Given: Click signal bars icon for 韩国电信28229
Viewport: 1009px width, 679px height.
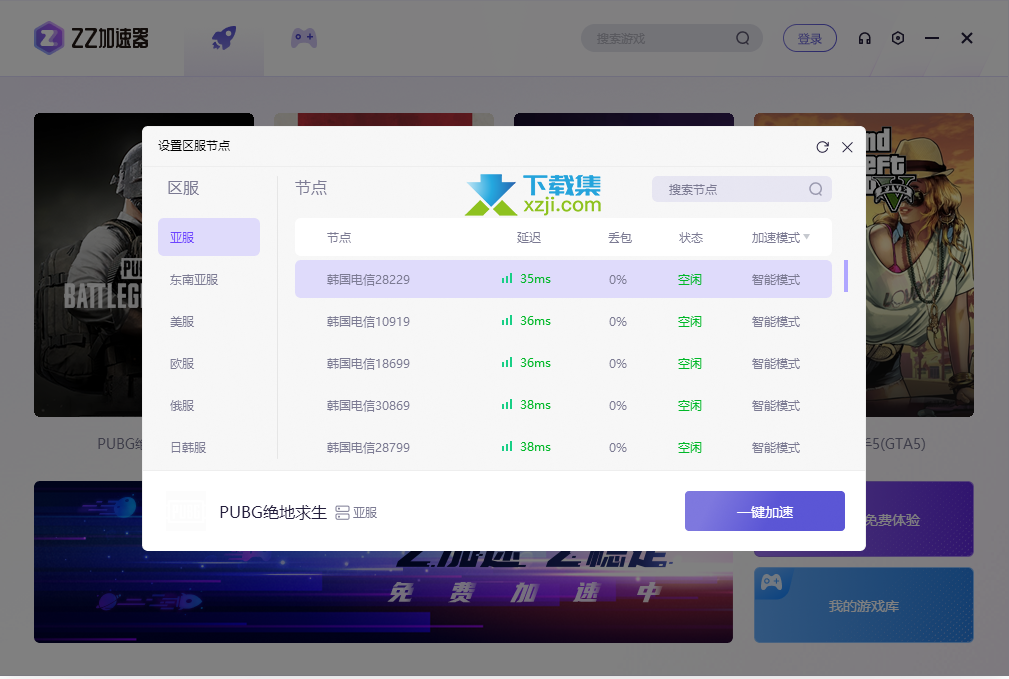Looking at the screenshot, I should click(507, 279).
